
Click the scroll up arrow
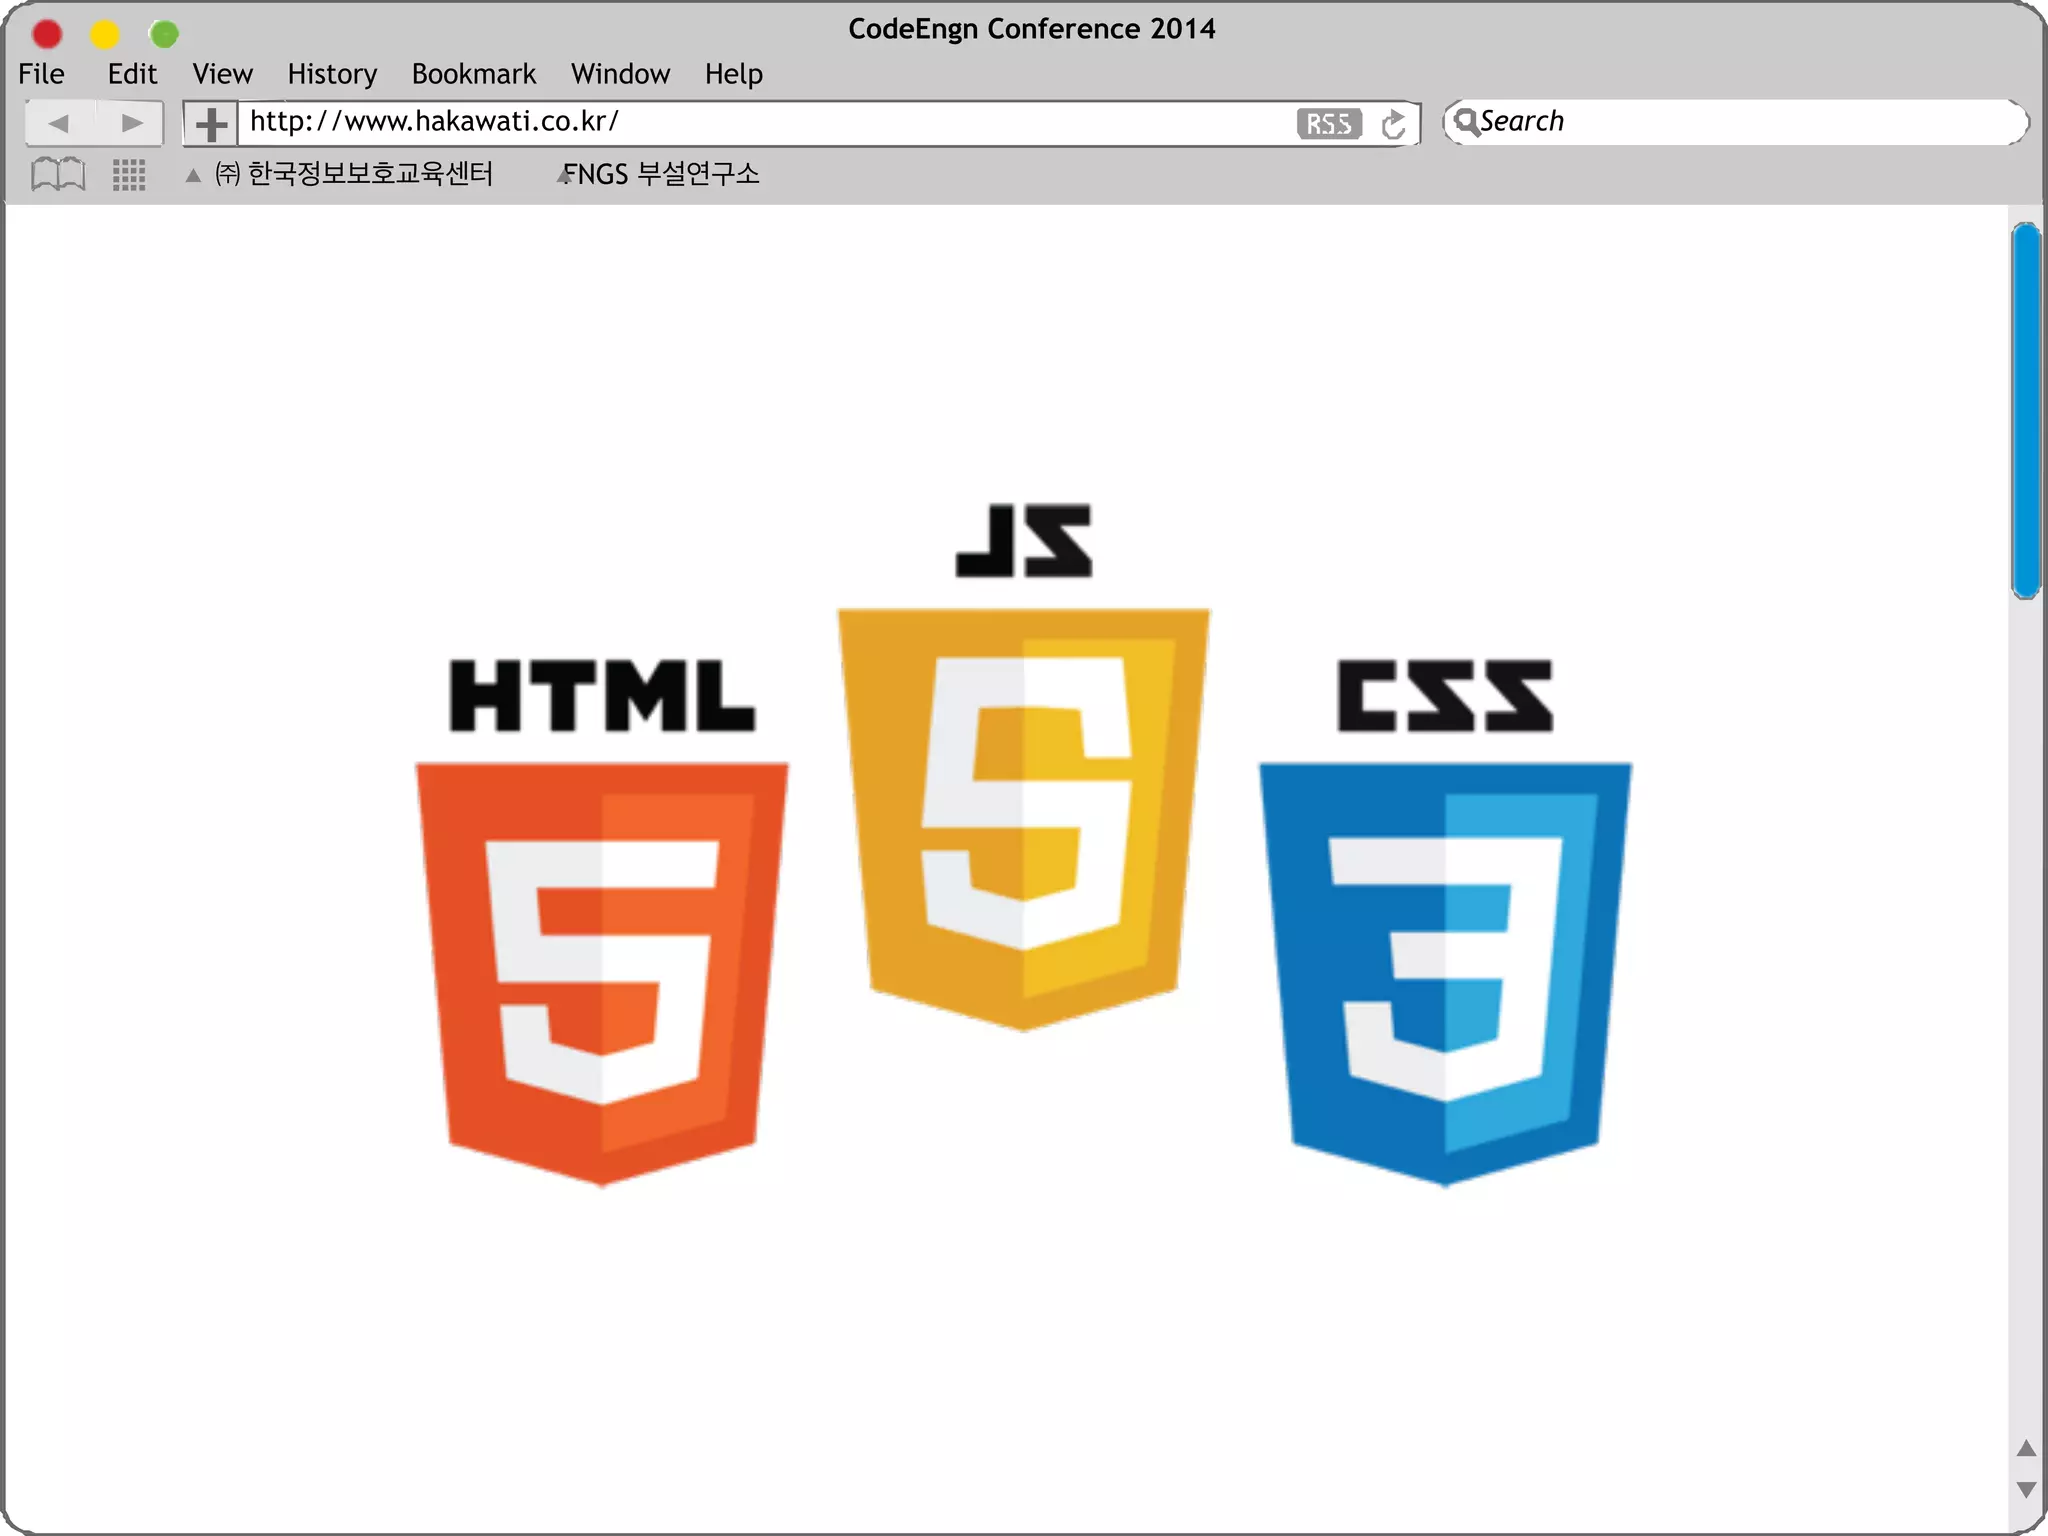(2026, 1448)
